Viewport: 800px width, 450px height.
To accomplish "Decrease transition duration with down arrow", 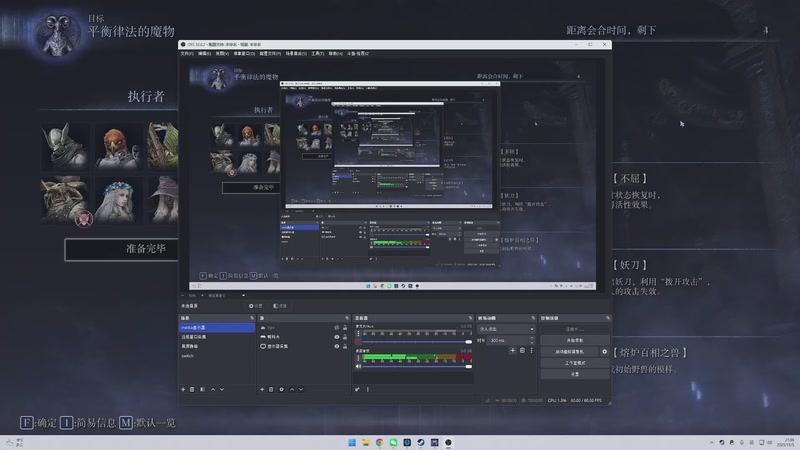I will point(532,342).
